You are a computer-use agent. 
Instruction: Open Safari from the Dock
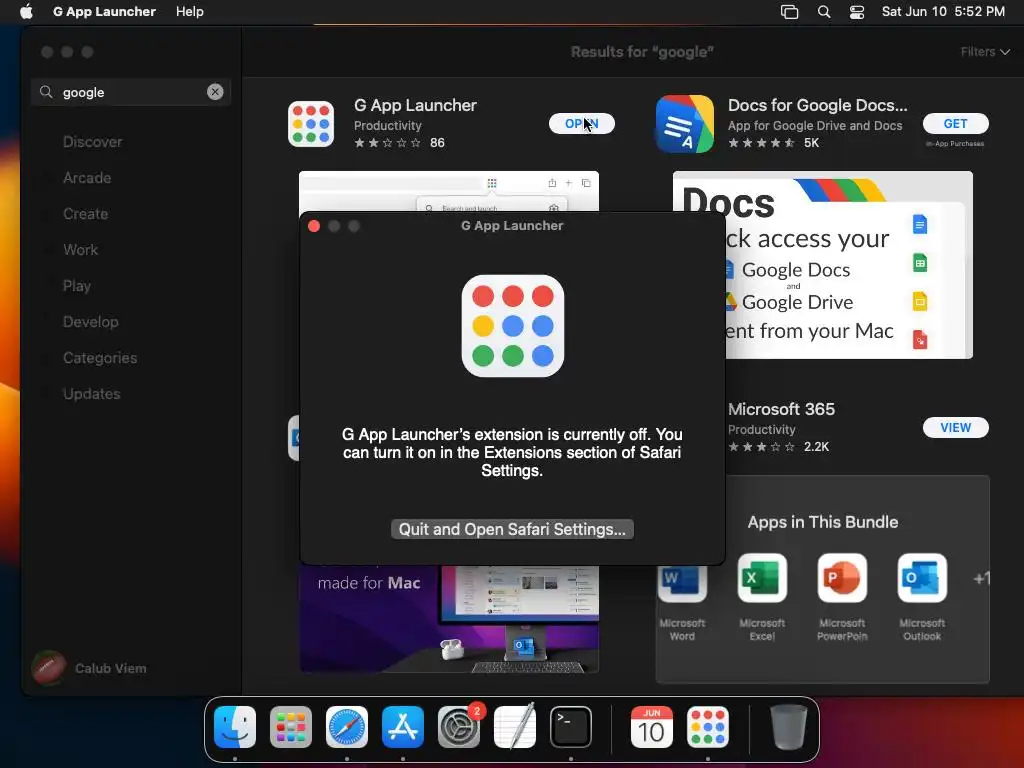(x=347, y=727)
